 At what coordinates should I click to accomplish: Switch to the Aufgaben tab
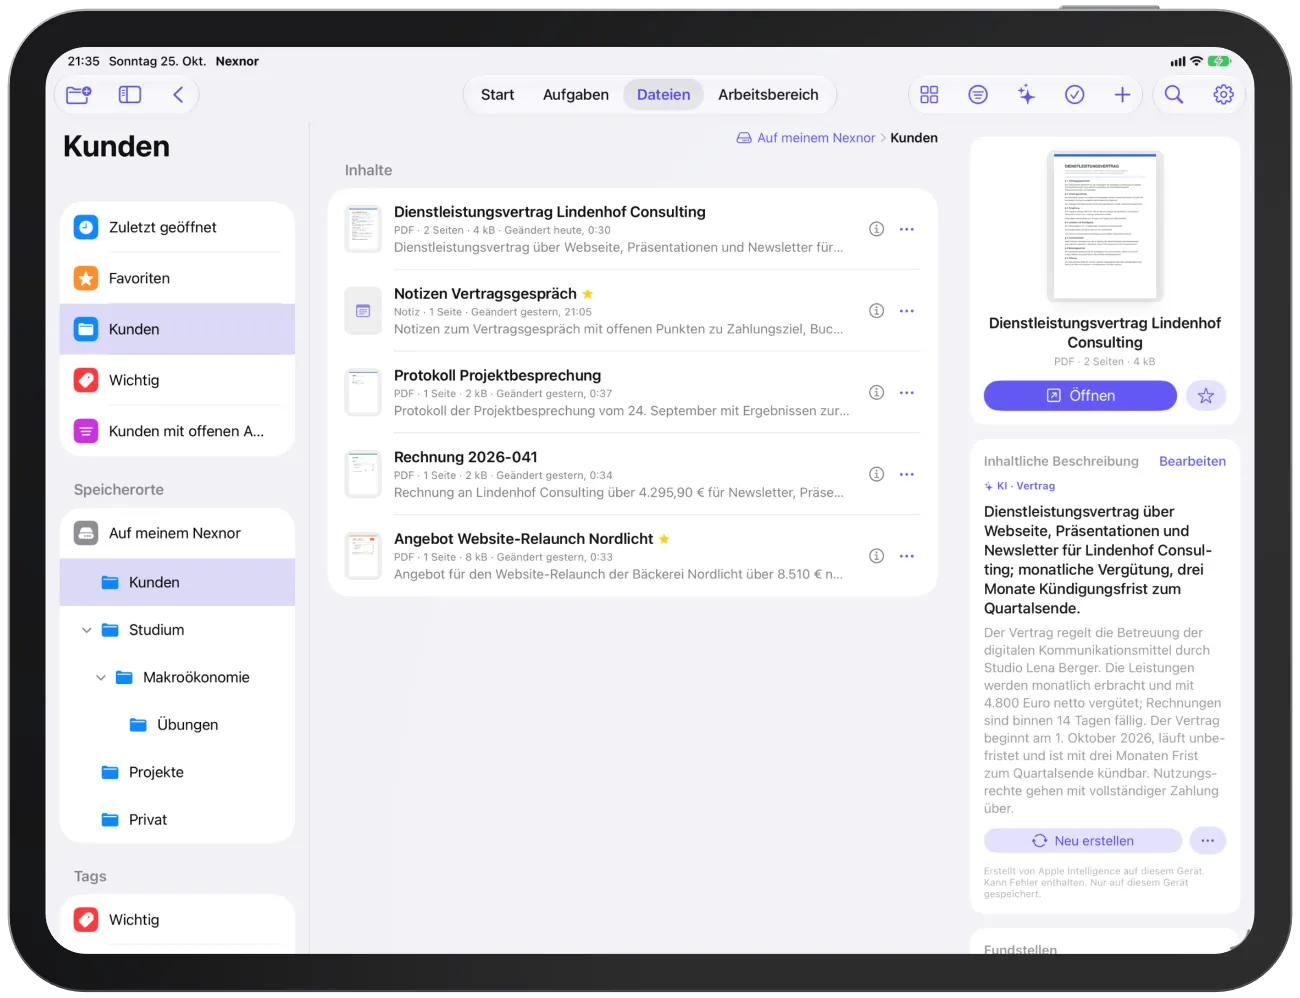click(576, 95)
